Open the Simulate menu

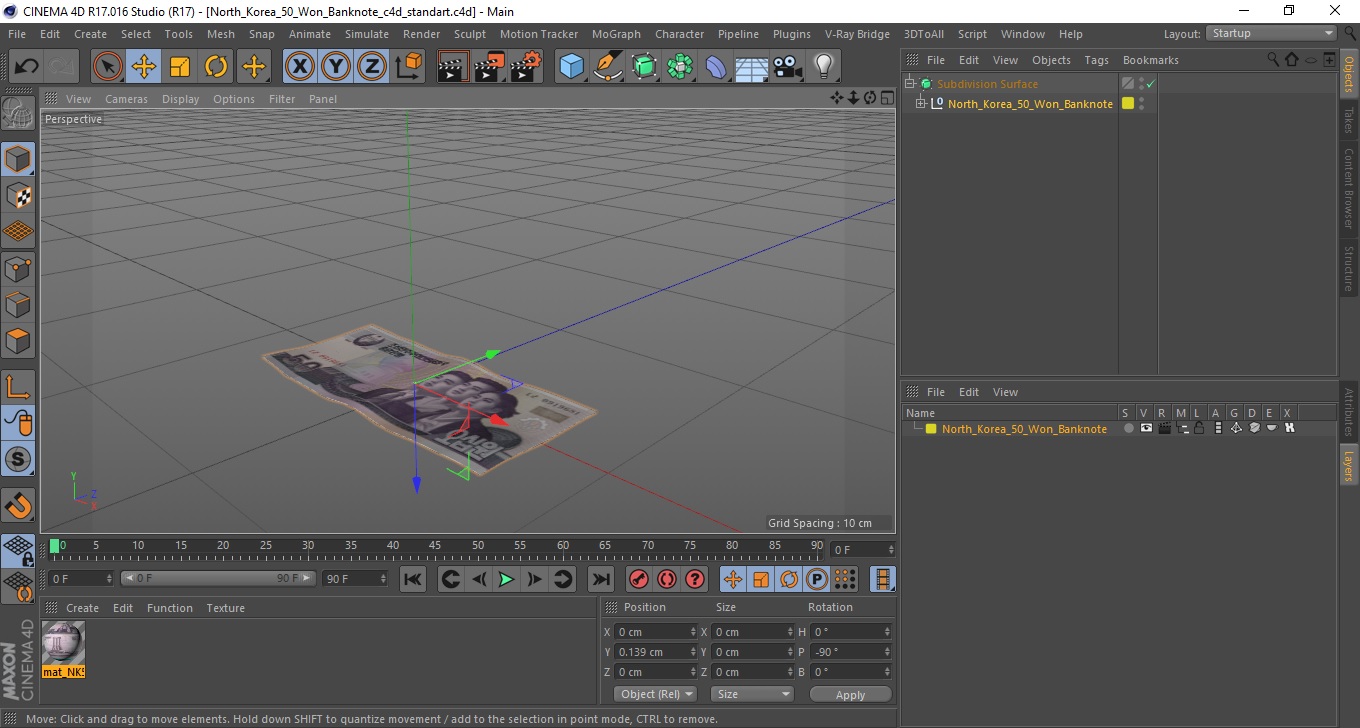pyautogui.click(x=367, y=34)
